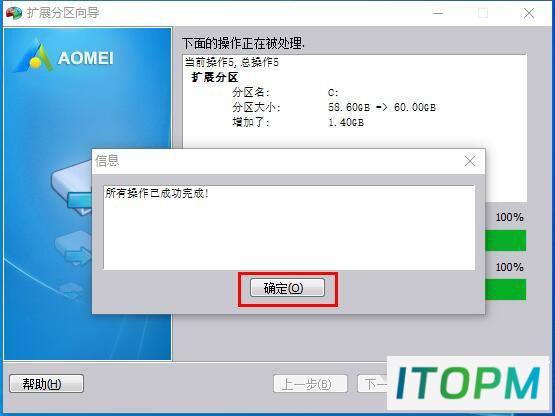555x416 pixels.
Task: Click the 所有操作已成功完成 message text box
Action: click(x=289, y=227)
